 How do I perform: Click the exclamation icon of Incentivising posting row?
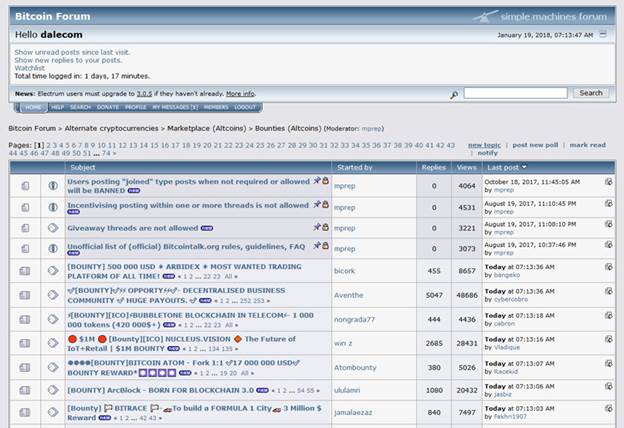pos(53,207)
